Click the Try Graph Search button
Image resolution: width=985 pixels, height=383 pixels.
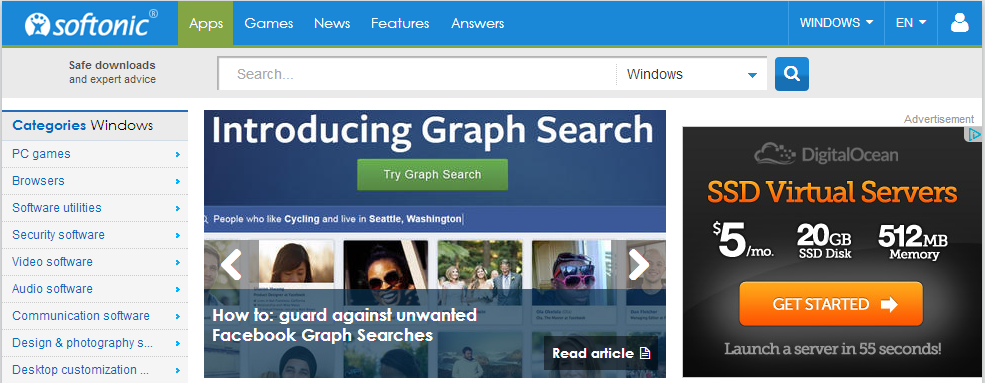click(x=432, y=175)
